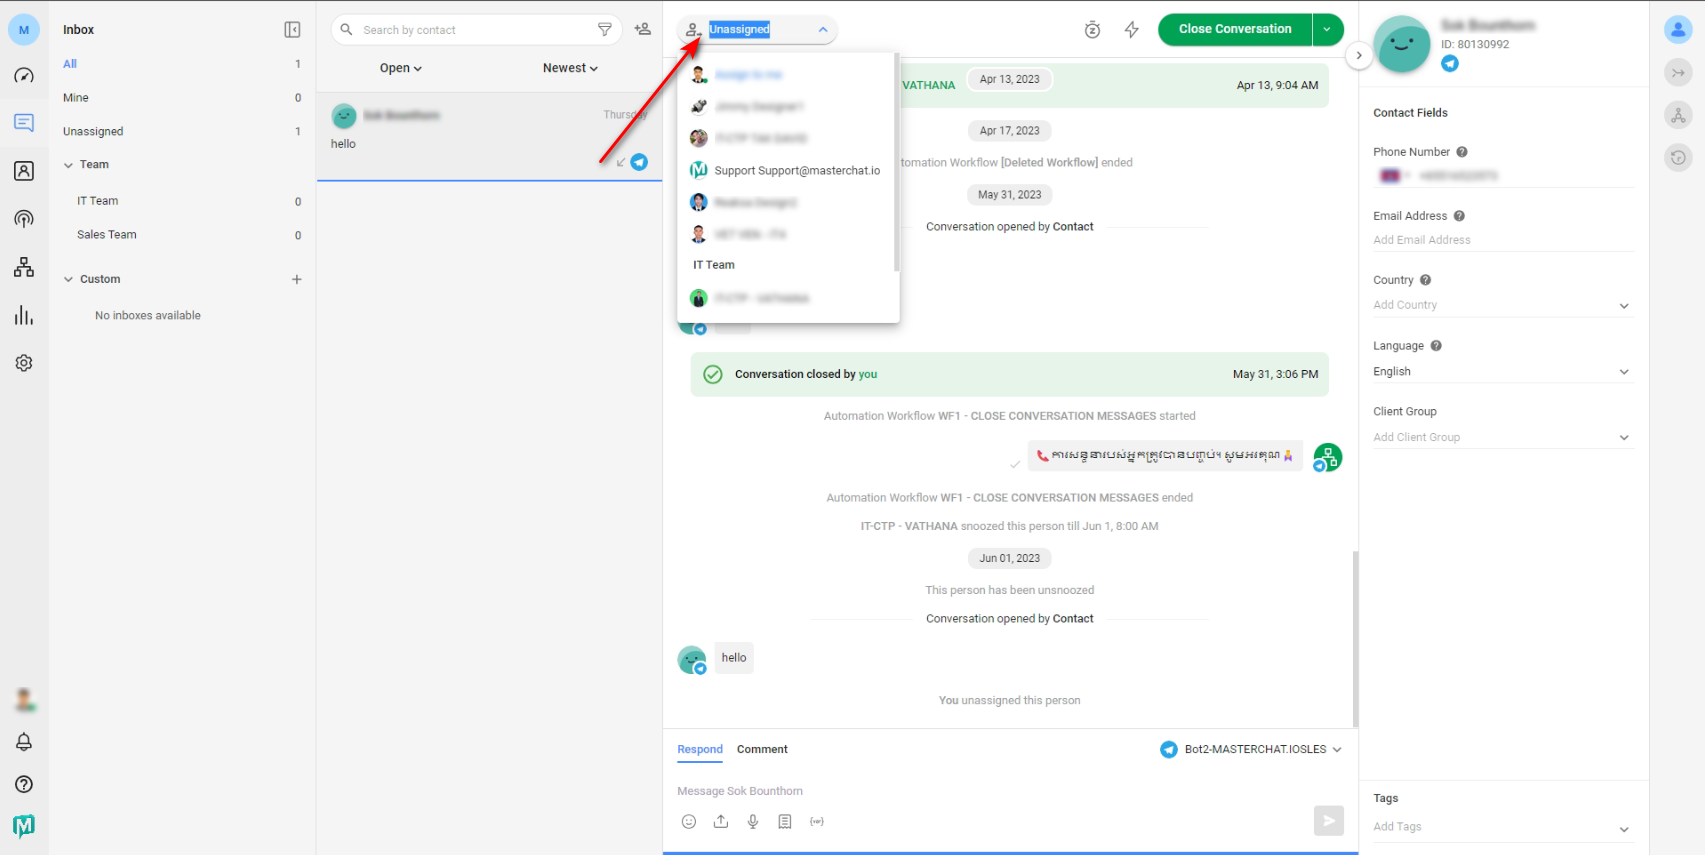Open the Reports bar chart icon
The image size is (1705, 855).
(24, 316)
